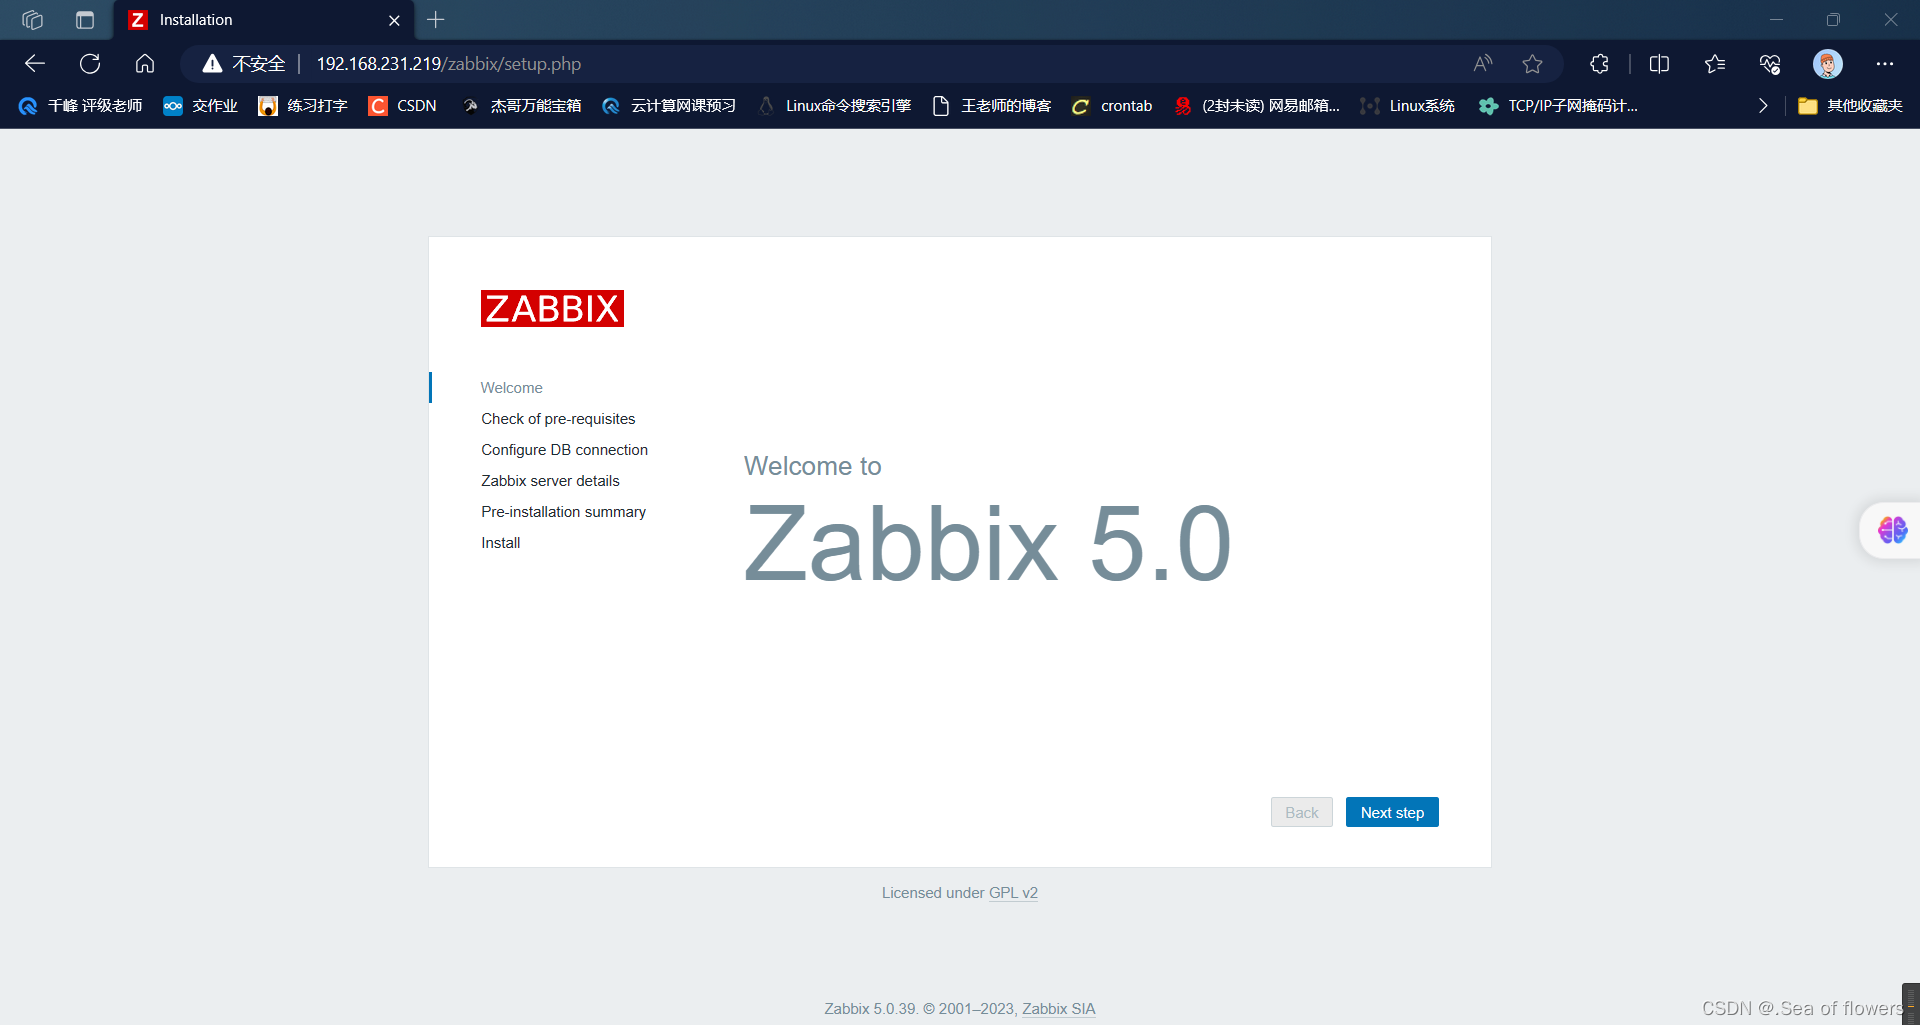1920x1025 pixels.
Task: Open 千锋 评级老师 bookmark
Action: (81, 106)
